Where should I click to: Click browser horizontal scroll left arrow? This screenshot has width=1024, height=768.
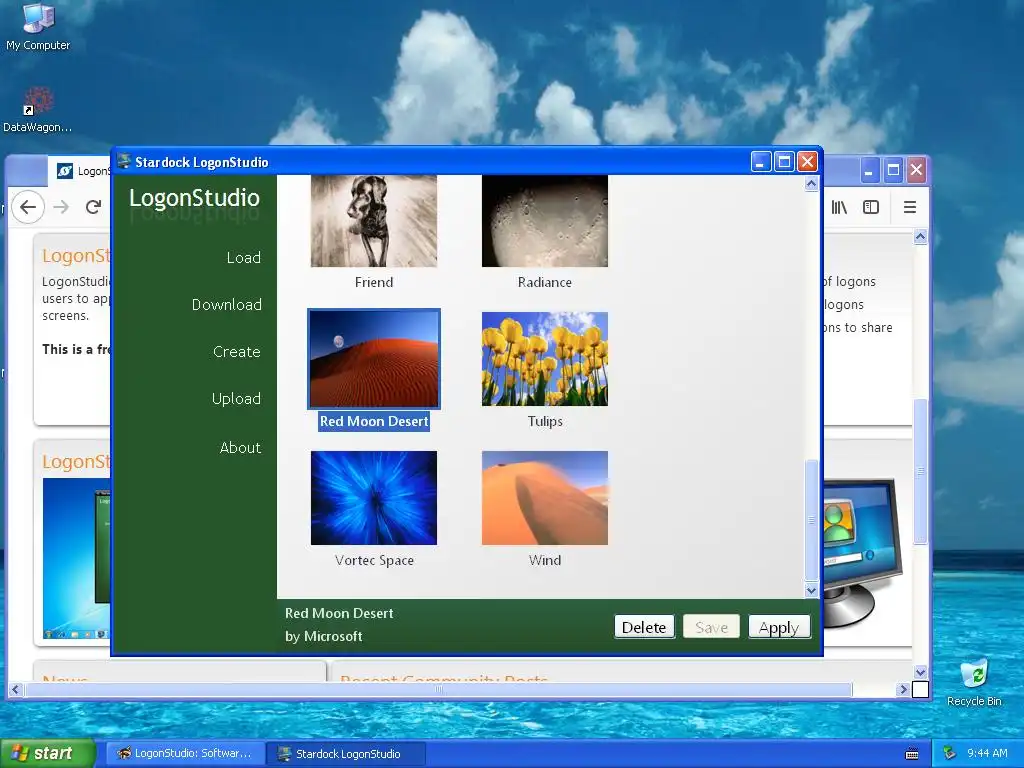(x=15, y=689)
